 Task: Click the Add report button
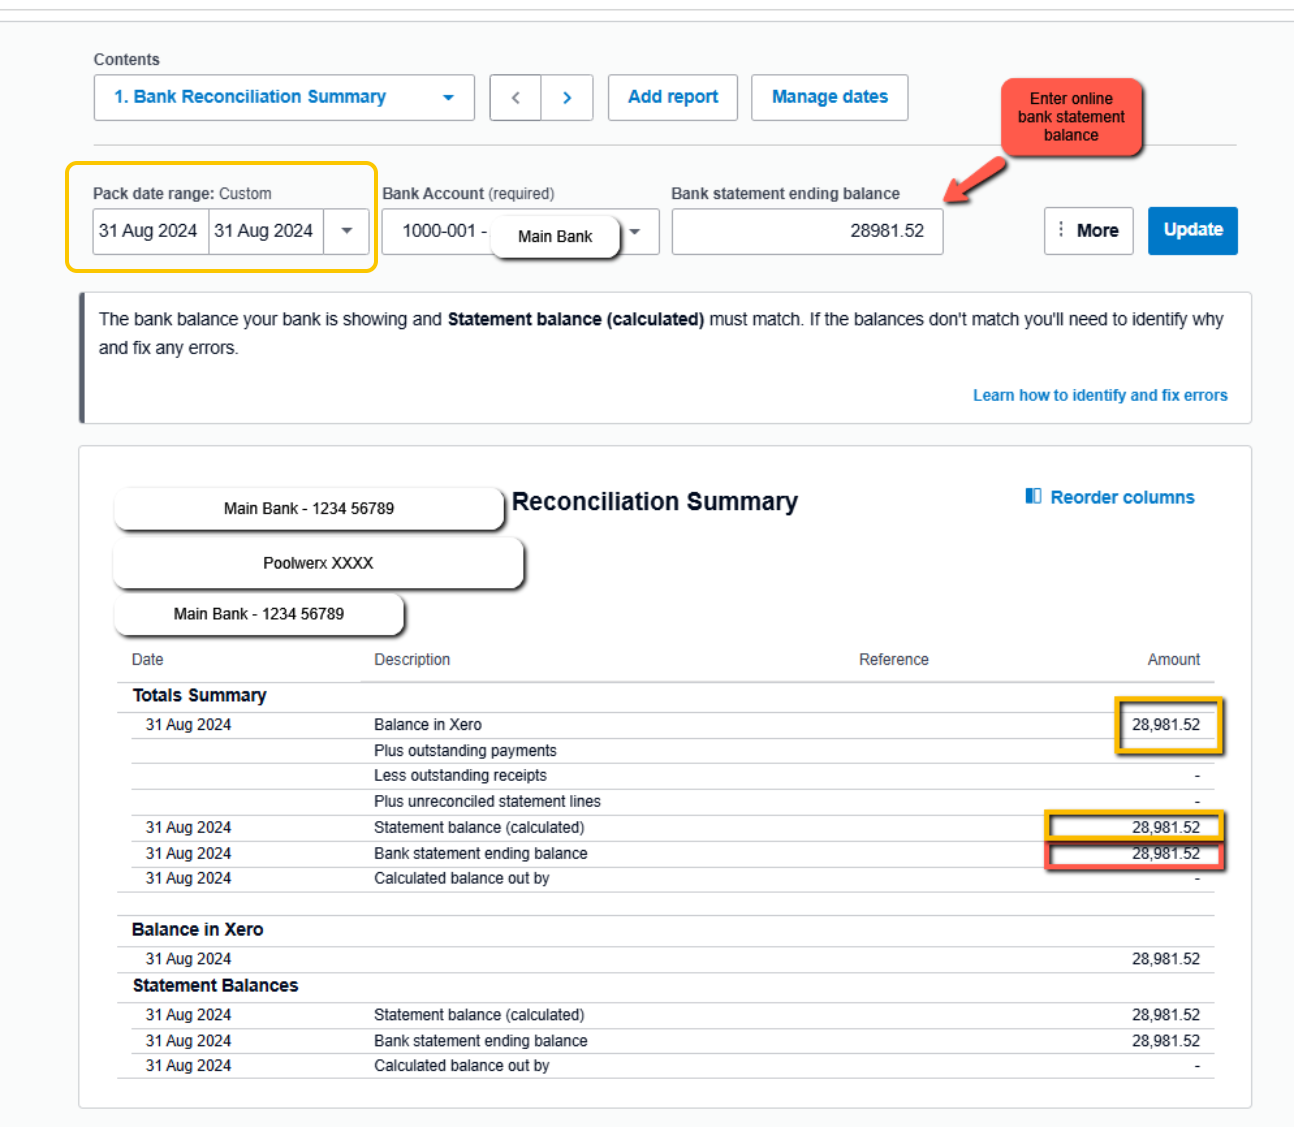[673, 97]
